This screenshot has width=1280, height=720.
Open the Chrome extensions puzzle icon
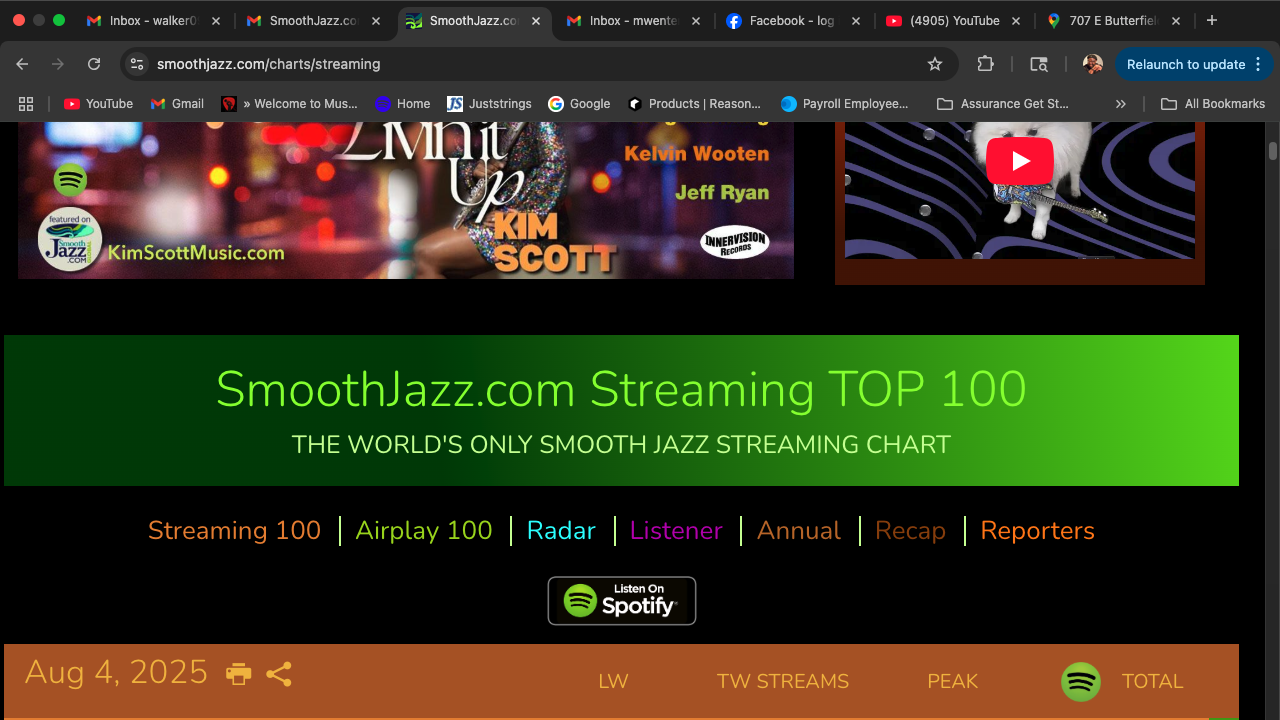(x=985, y=64)
